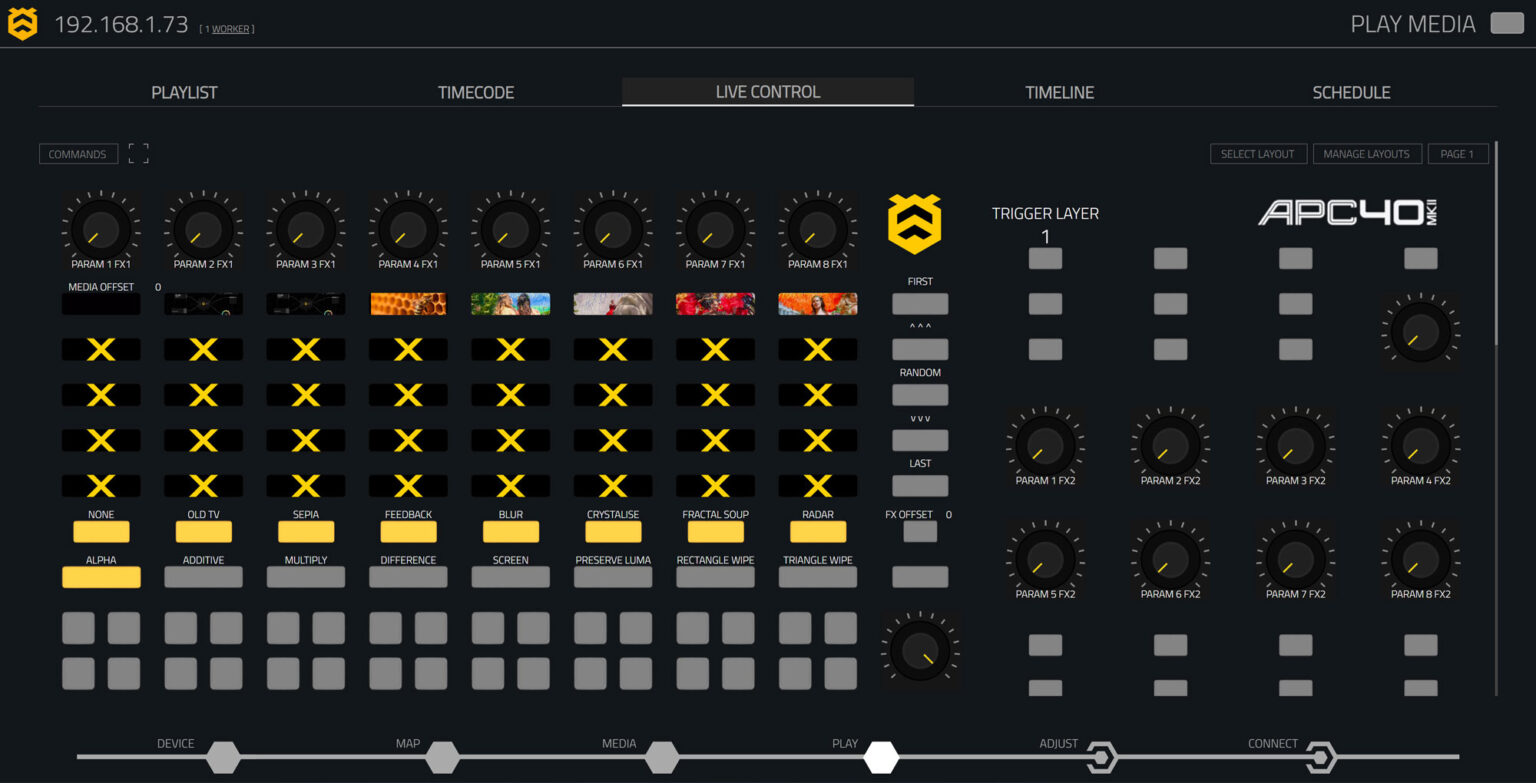Image resolution: width=1536 pixels, height=783 pixels.
Task: Open the COMMANDS panel
Action: 78,153
